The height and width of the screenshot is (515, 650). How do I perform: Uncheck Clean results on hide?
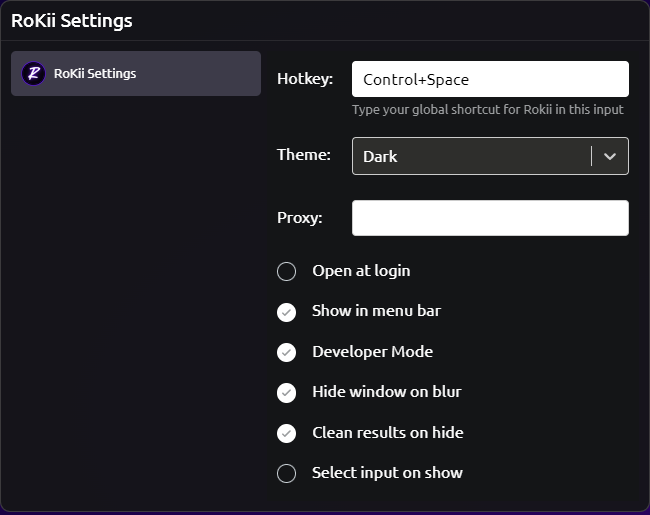(286, 433)
